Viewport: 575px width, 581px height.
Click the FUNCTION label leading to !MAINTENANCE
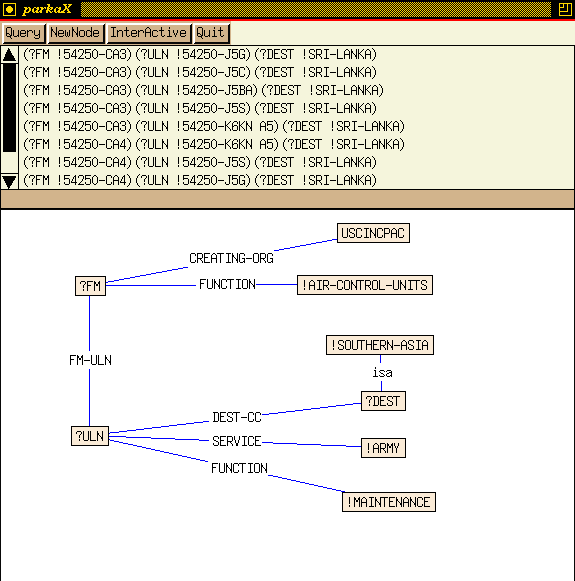coord(239,468)
